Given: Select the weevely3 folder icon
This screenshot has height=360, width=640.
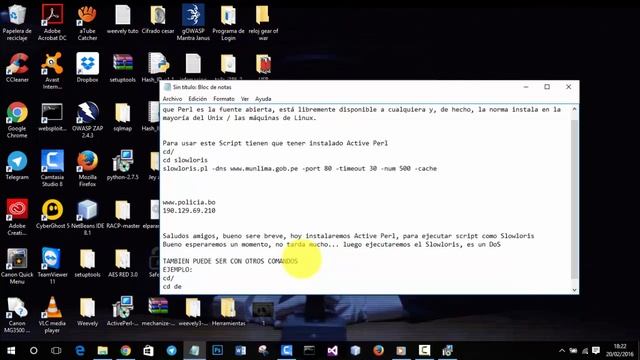Looking at the screenshot, I should click(x=193, y=311).
